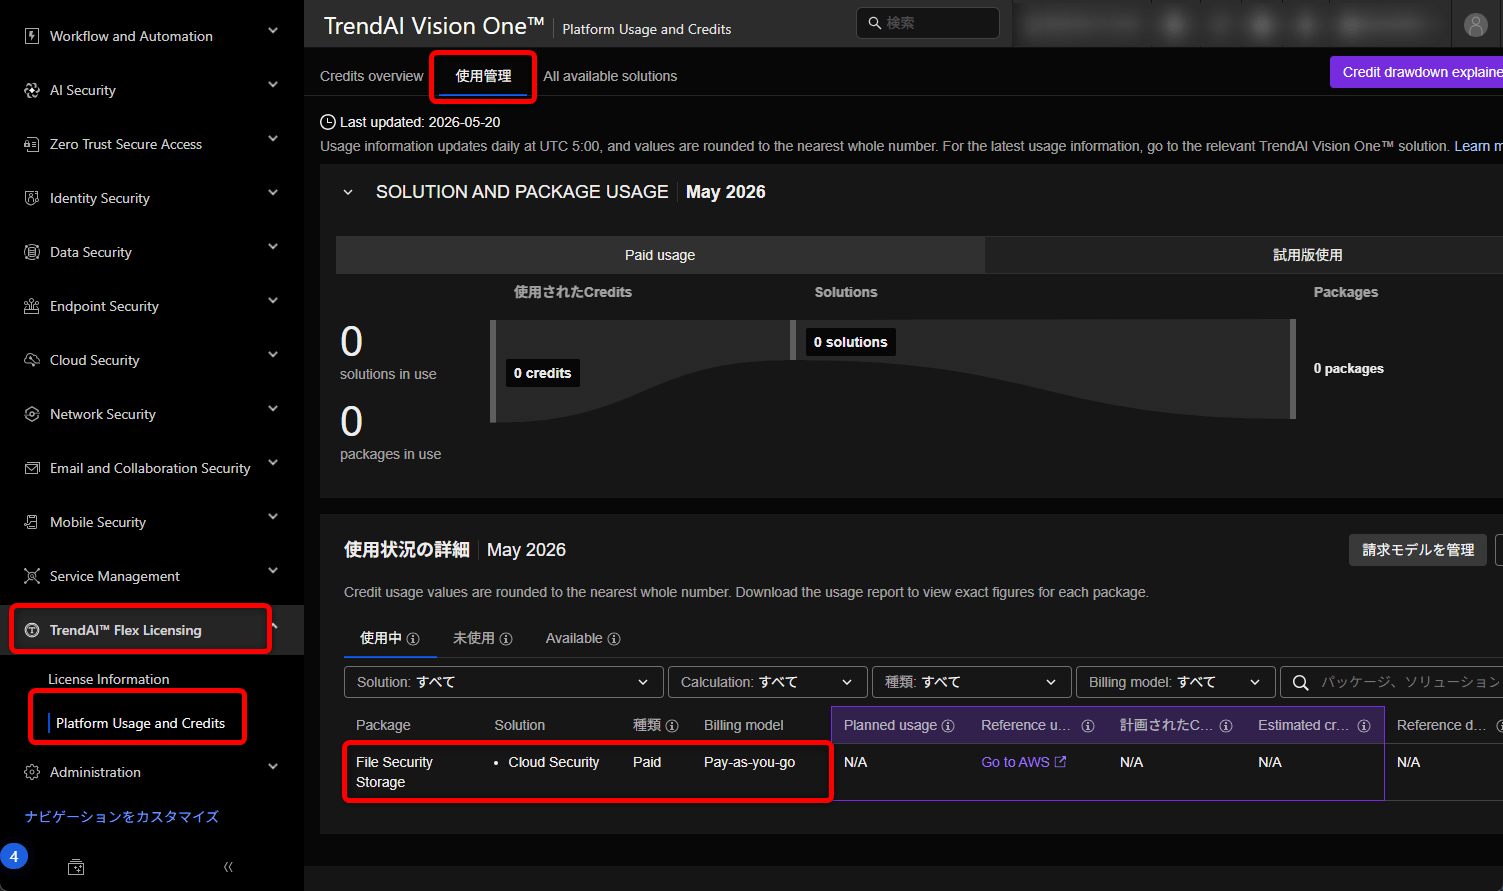Click the Workflow and Automation sidebar icon
This screenshot has height=891, width=1503.
pos(32,36)
